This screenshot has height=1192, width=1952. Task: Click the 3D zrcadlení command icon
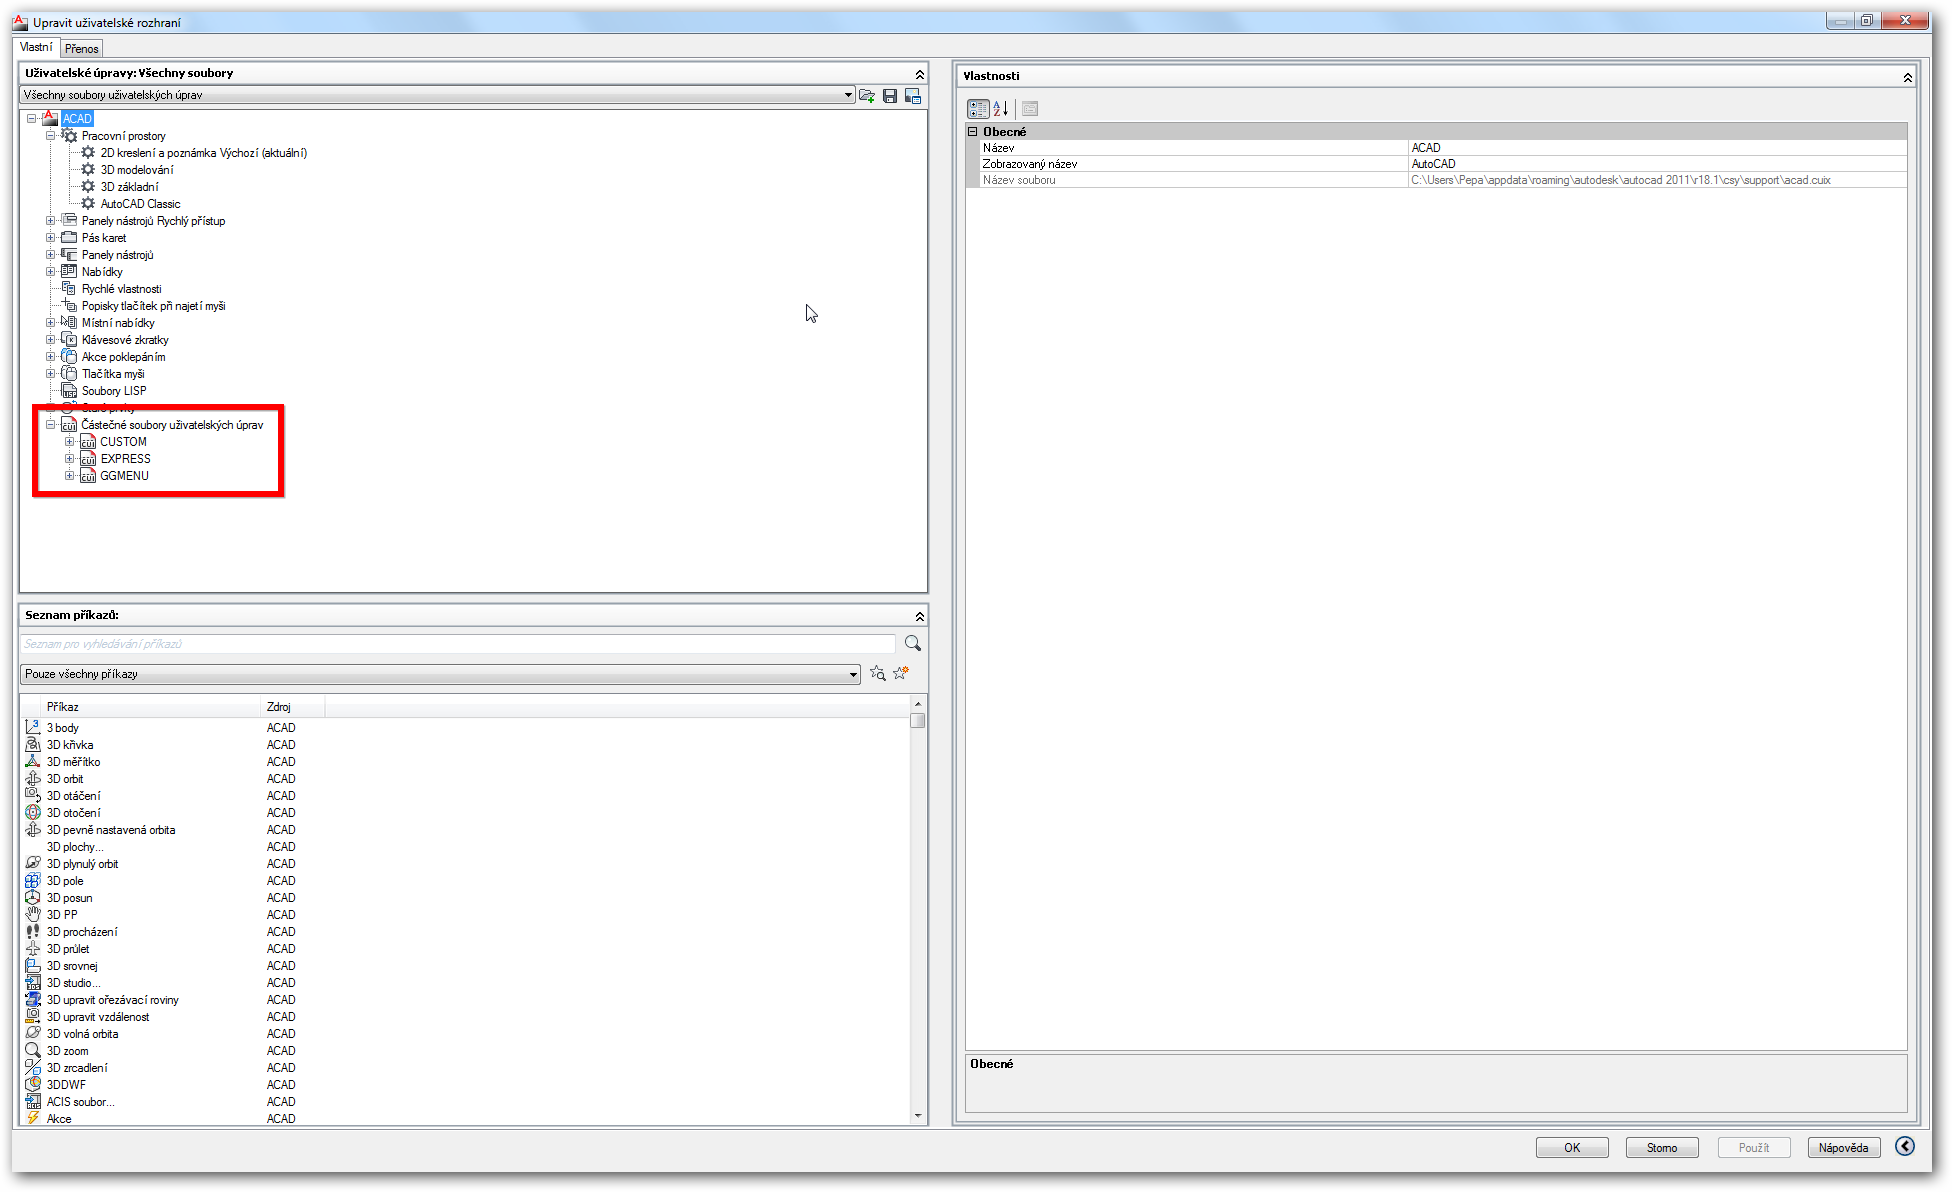33,1067
